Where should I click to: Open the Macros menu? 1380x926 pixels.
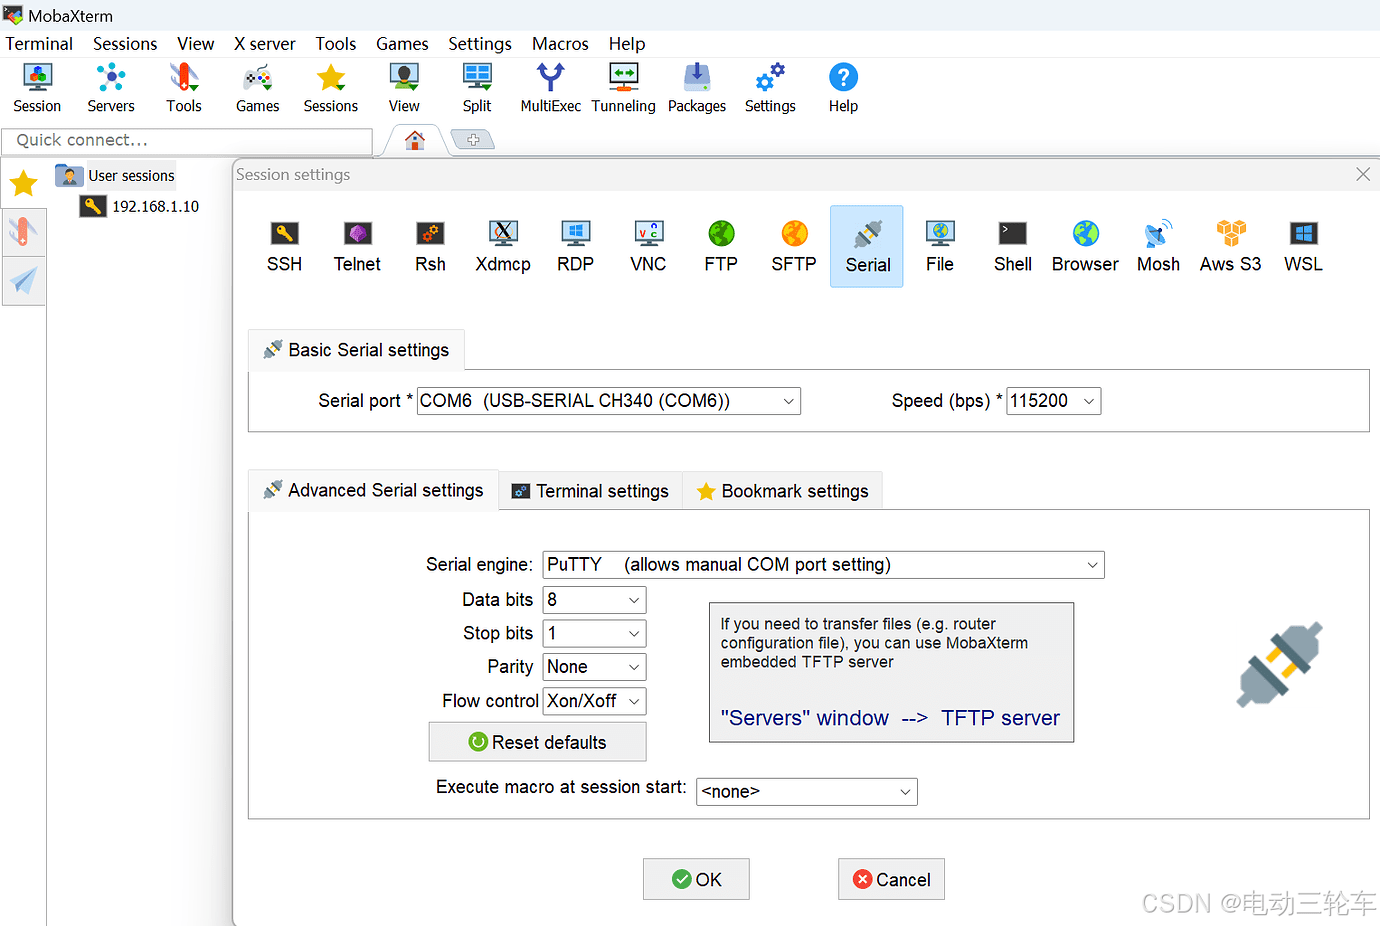[560, 44]
